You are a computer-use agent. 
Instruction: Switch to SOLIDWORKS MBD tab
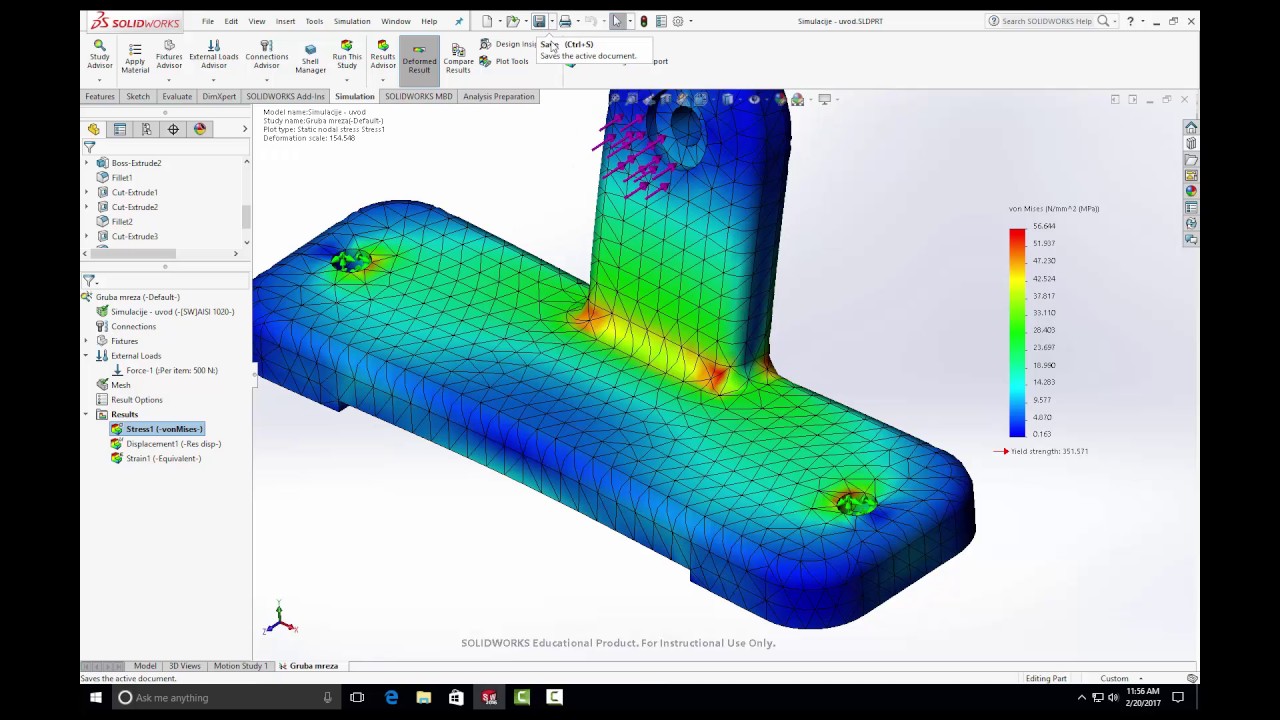[x=419, y=96]
